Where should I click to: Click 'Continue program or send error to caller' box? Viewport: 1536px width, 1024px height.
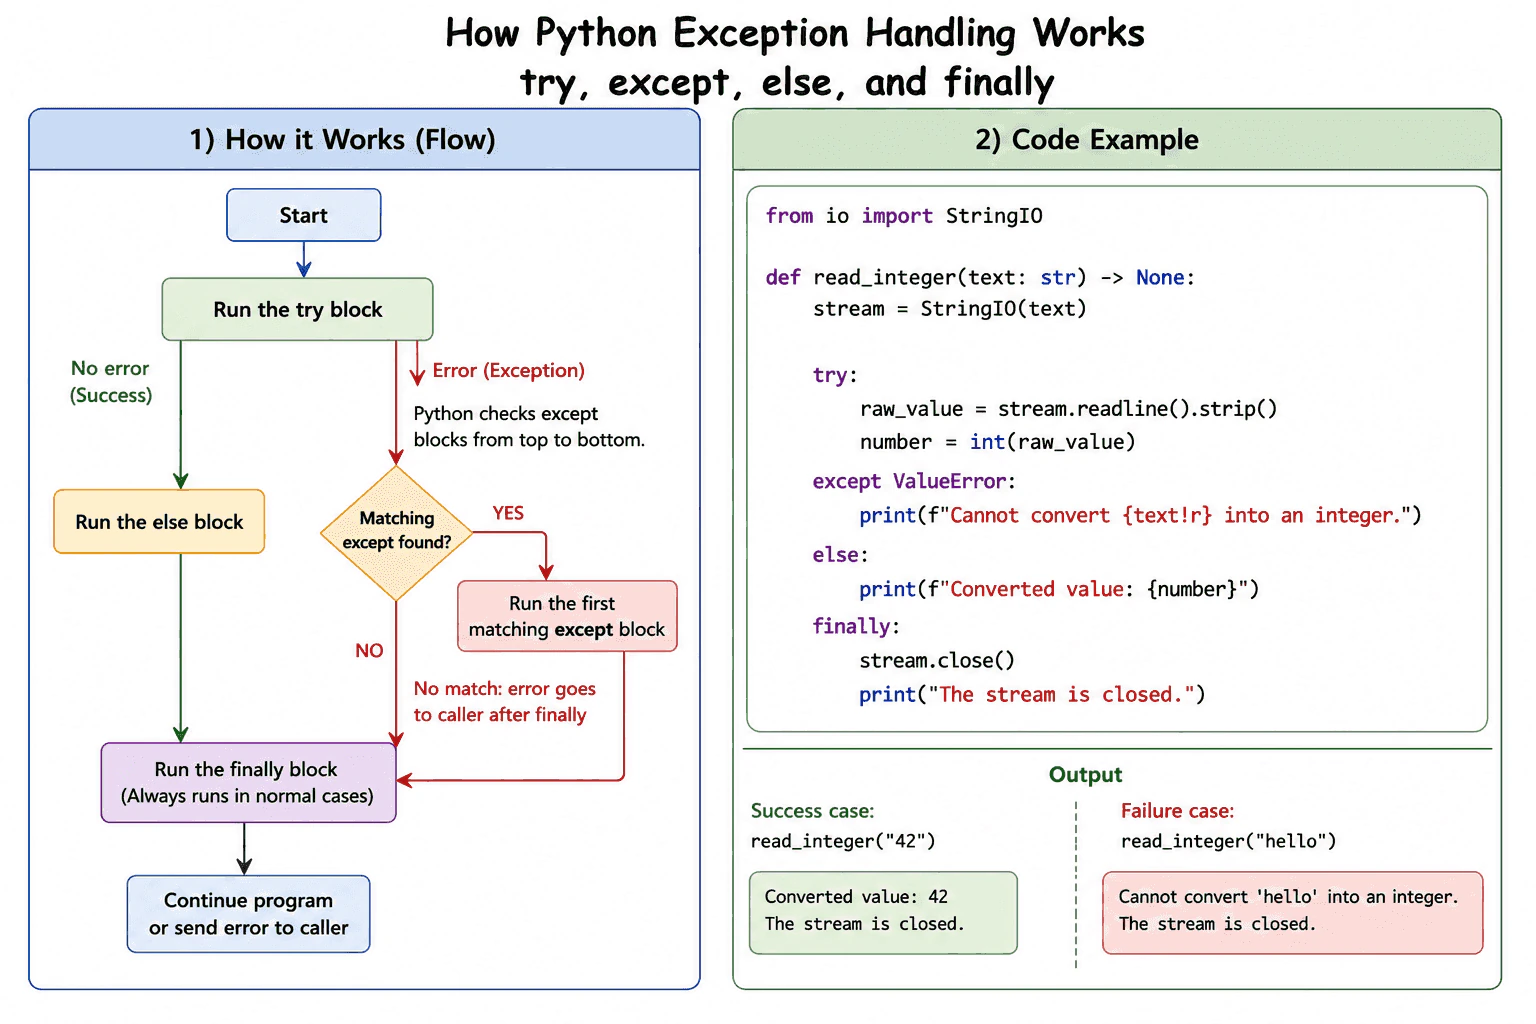(248, 914)
